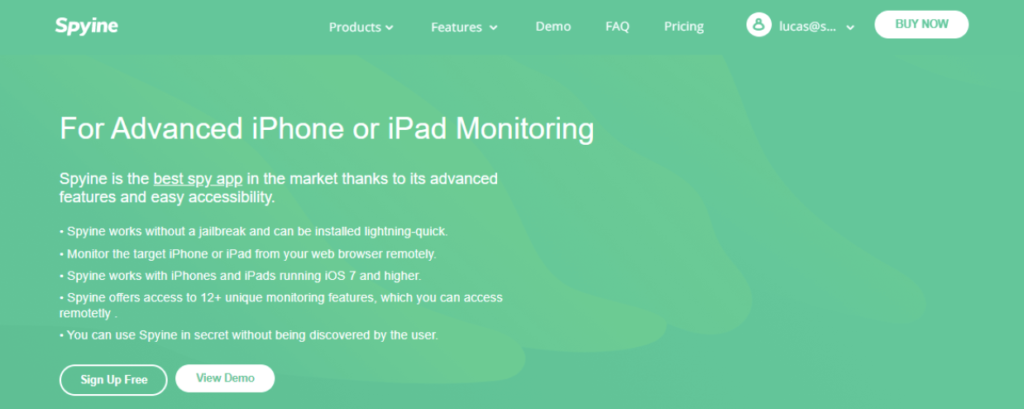This screenshot has height=409, width=1024.
Task: Click the user account avatar icon
Action: tap(759, 25)
